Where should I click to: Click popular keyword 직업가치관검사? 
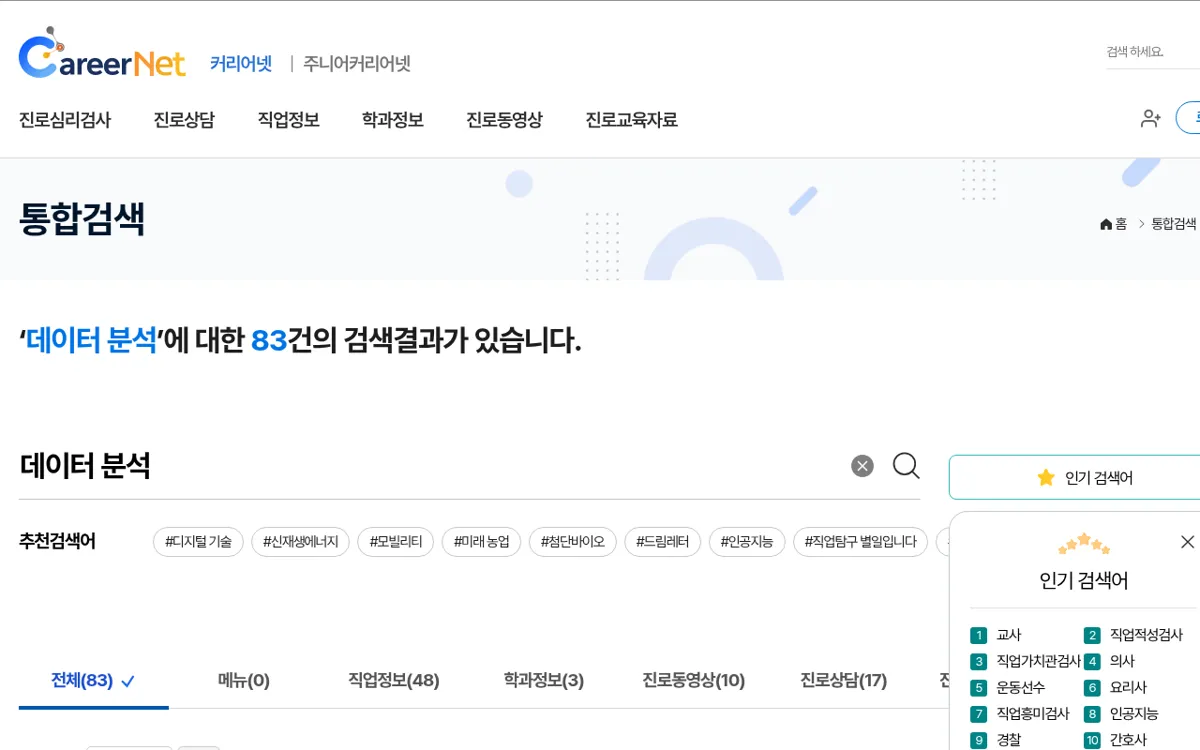coord(1039,661)
